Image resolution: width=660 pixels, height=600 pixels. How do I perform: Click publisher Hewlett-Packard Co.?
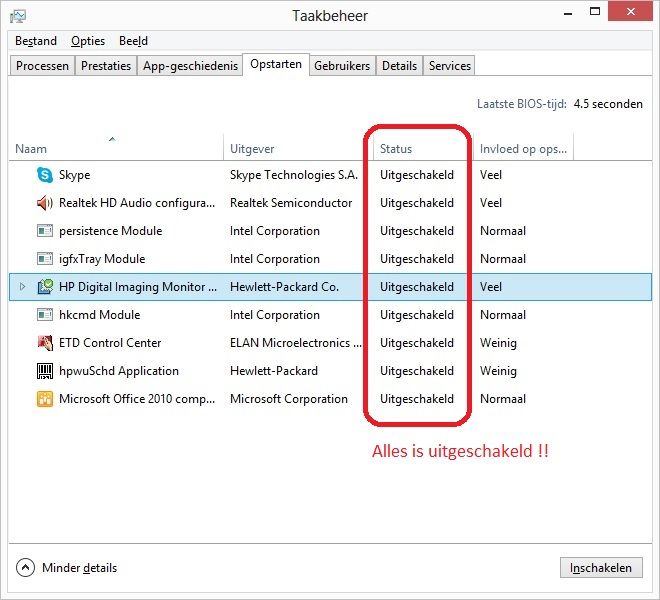(x=284, y=287)
